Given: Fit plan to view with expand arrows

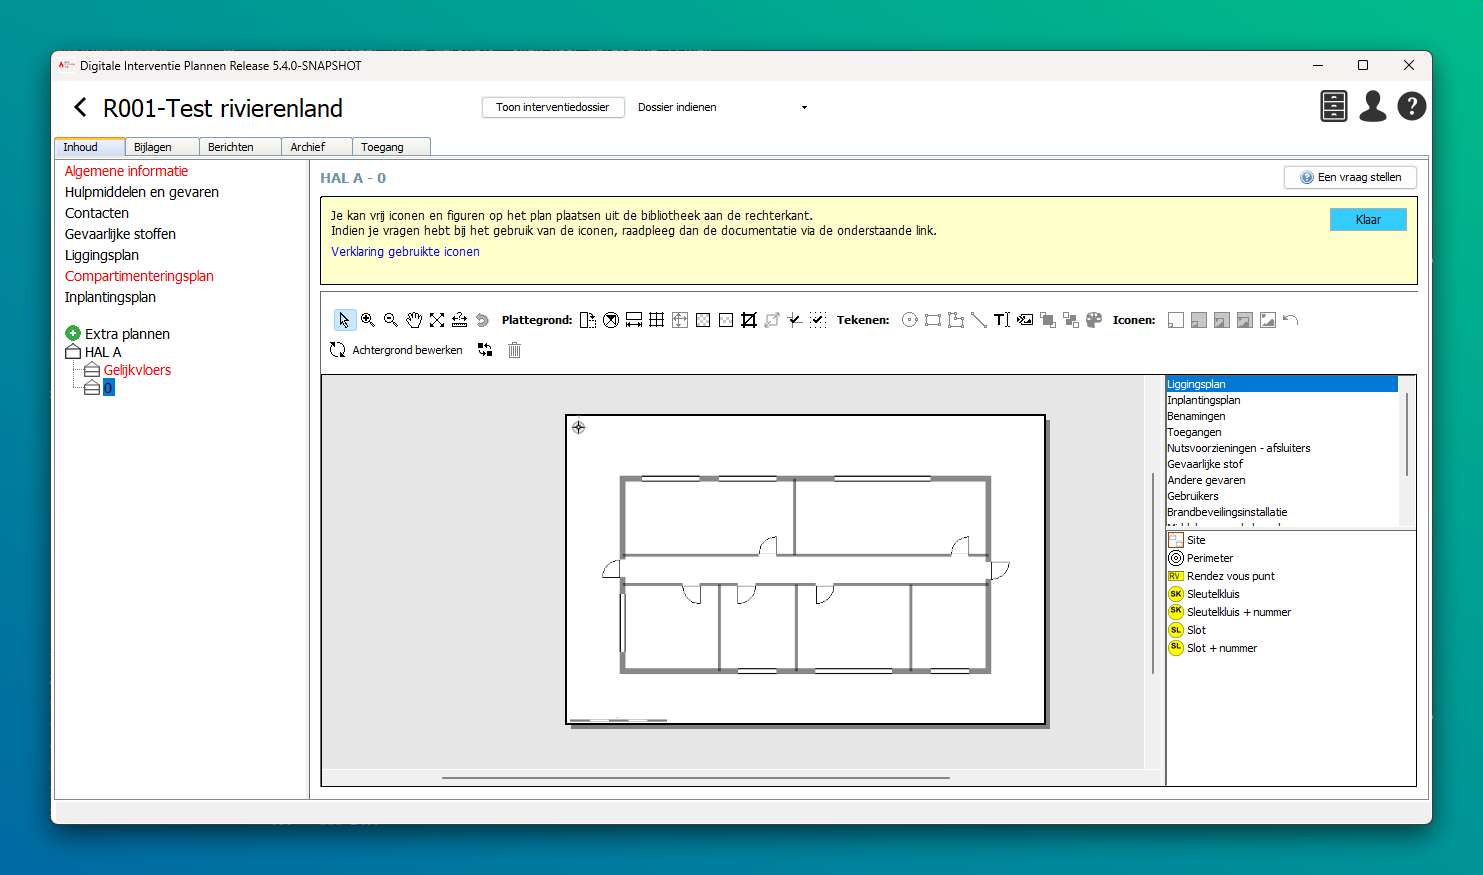Looking at the screenshot, I should tap(437, 320).
